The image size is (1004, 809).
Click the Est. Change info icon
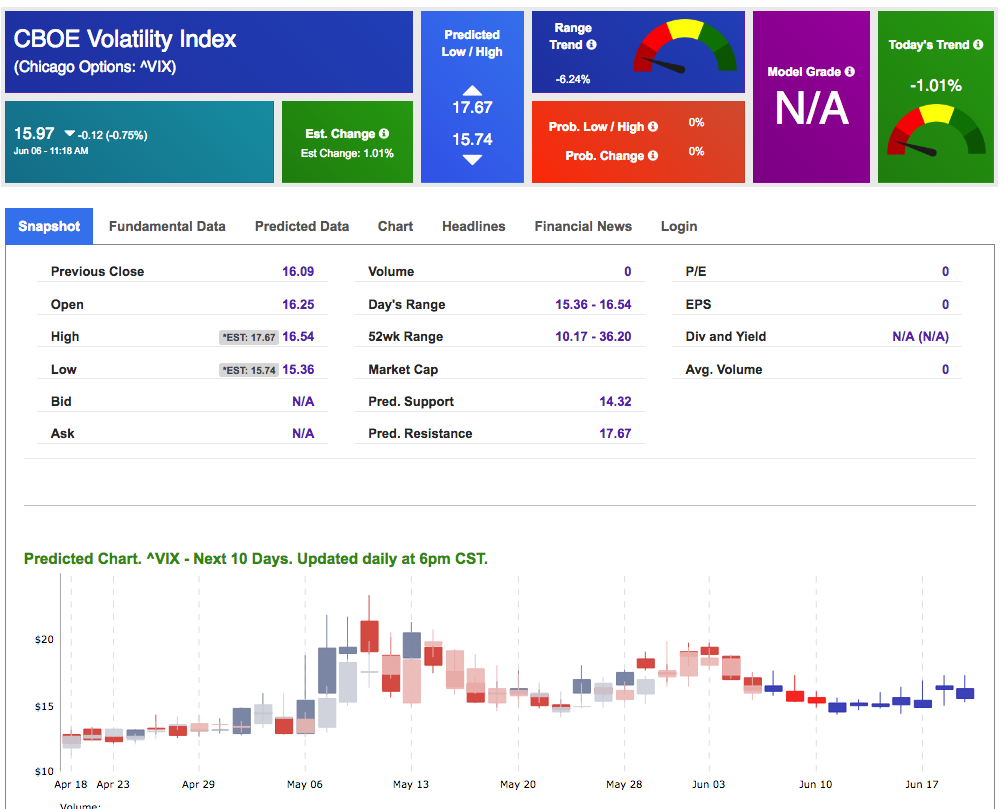tap(384, 133)
